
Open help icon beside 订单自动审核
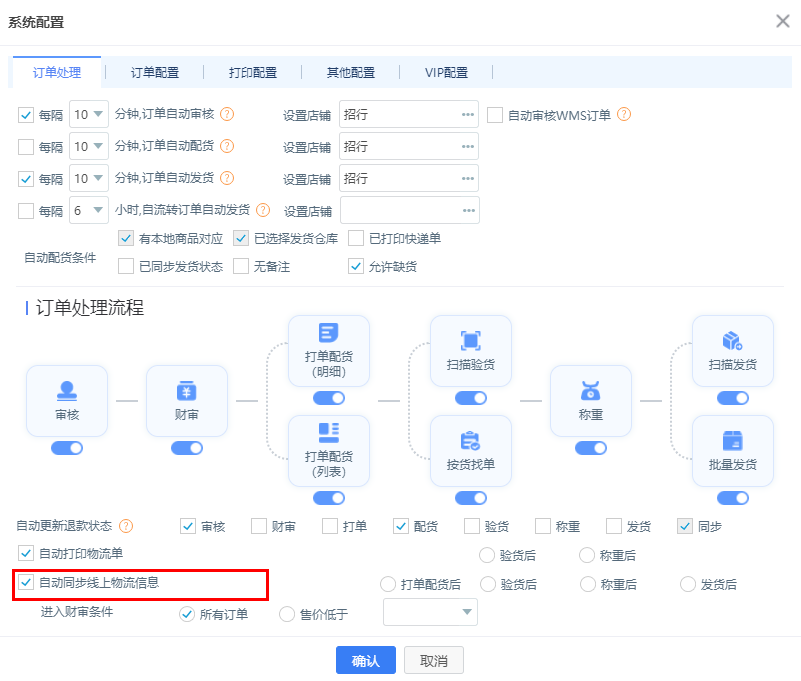pyautogui.click(x=227, y=114)
